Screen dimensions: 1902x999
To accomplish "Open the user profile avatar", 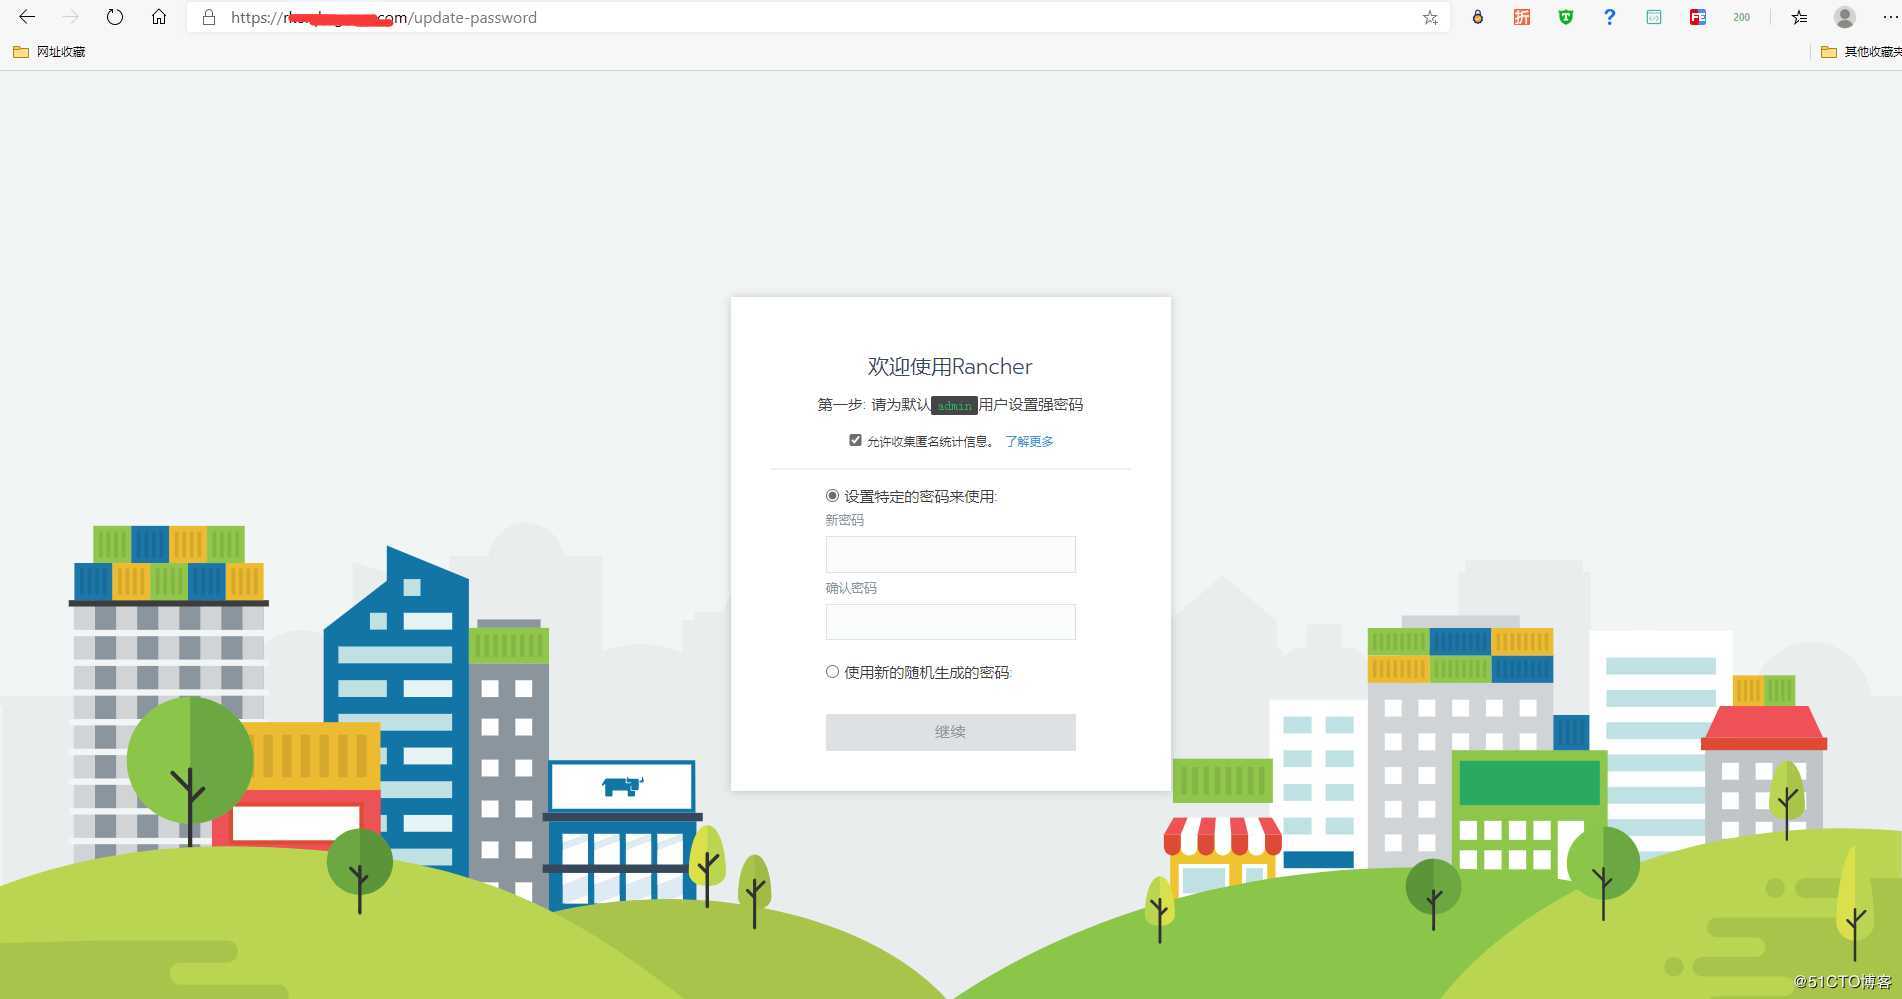I will pyautogui.click(x=1845, y=17).
